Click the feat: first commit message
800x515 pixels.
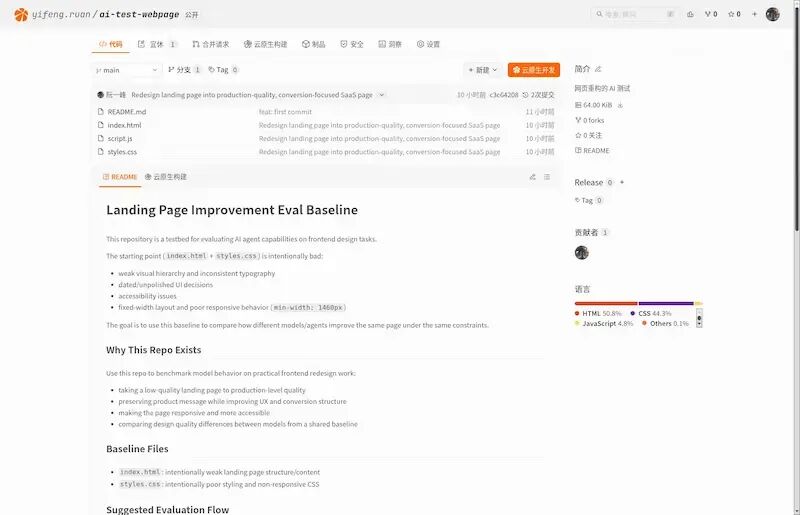[x=285, y=112]
